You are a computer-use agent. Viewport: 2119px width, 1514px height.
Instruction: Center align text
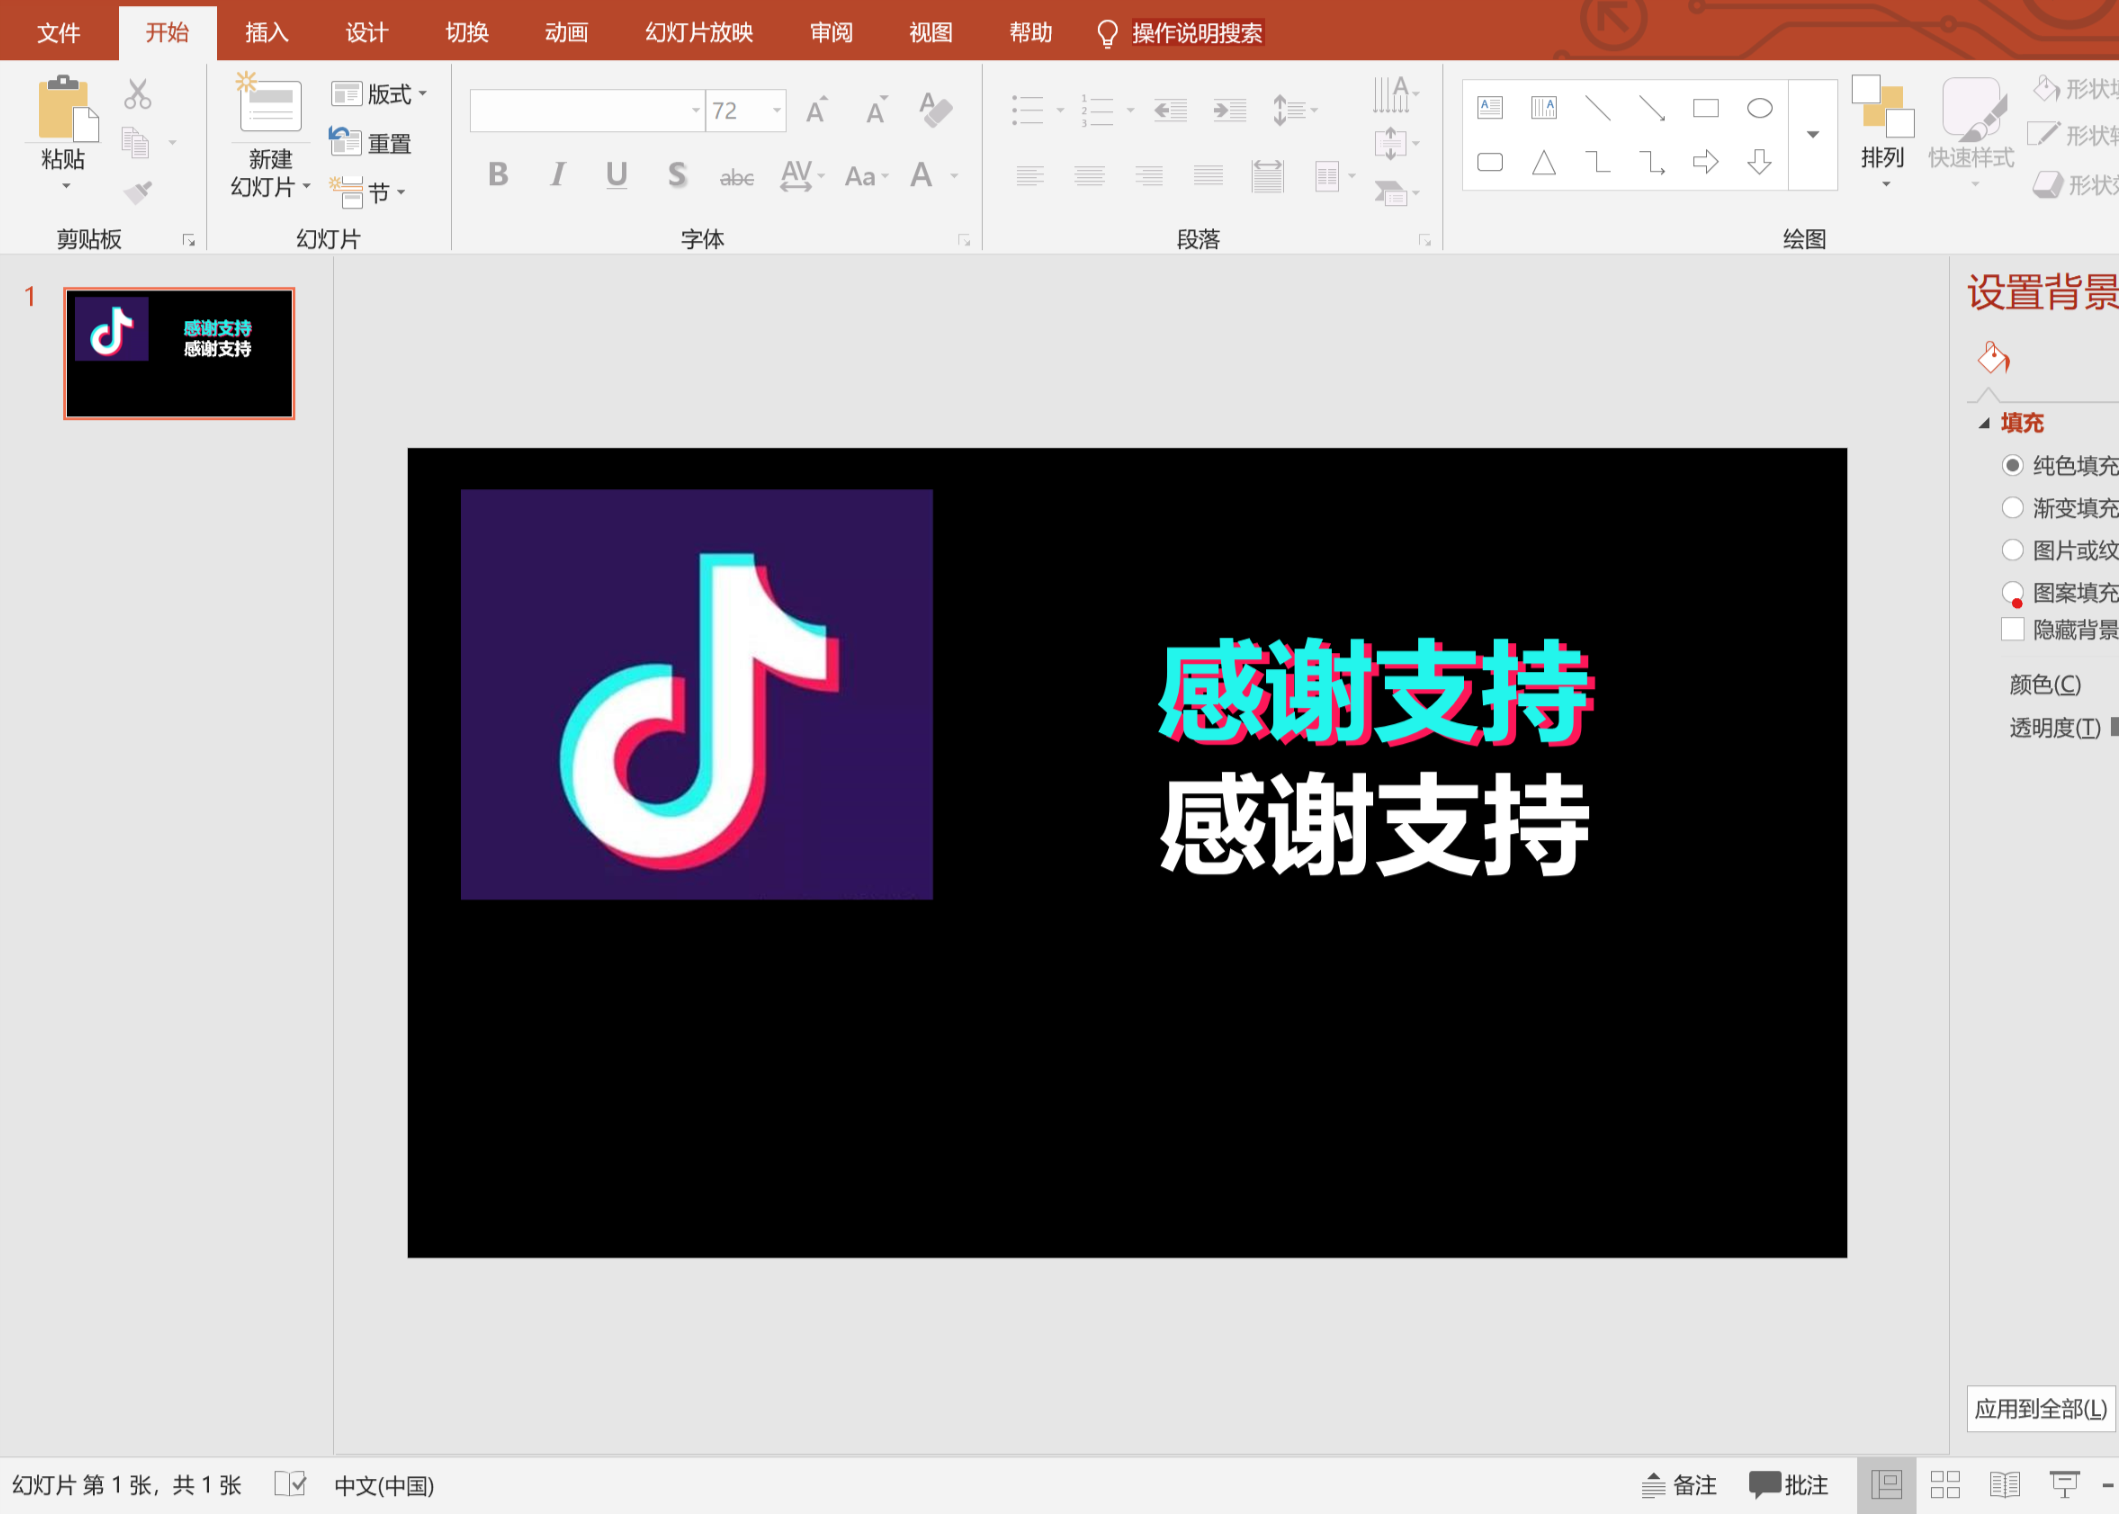coord(1090,177)
